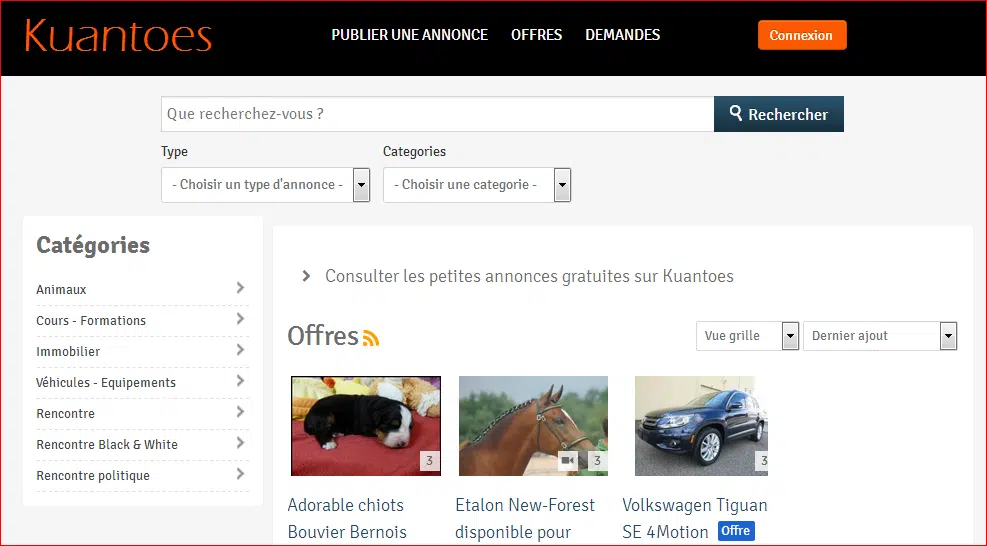Click the photo count badge on puppy image
Viewport: 987px width, 546px height.
point(429,460)
